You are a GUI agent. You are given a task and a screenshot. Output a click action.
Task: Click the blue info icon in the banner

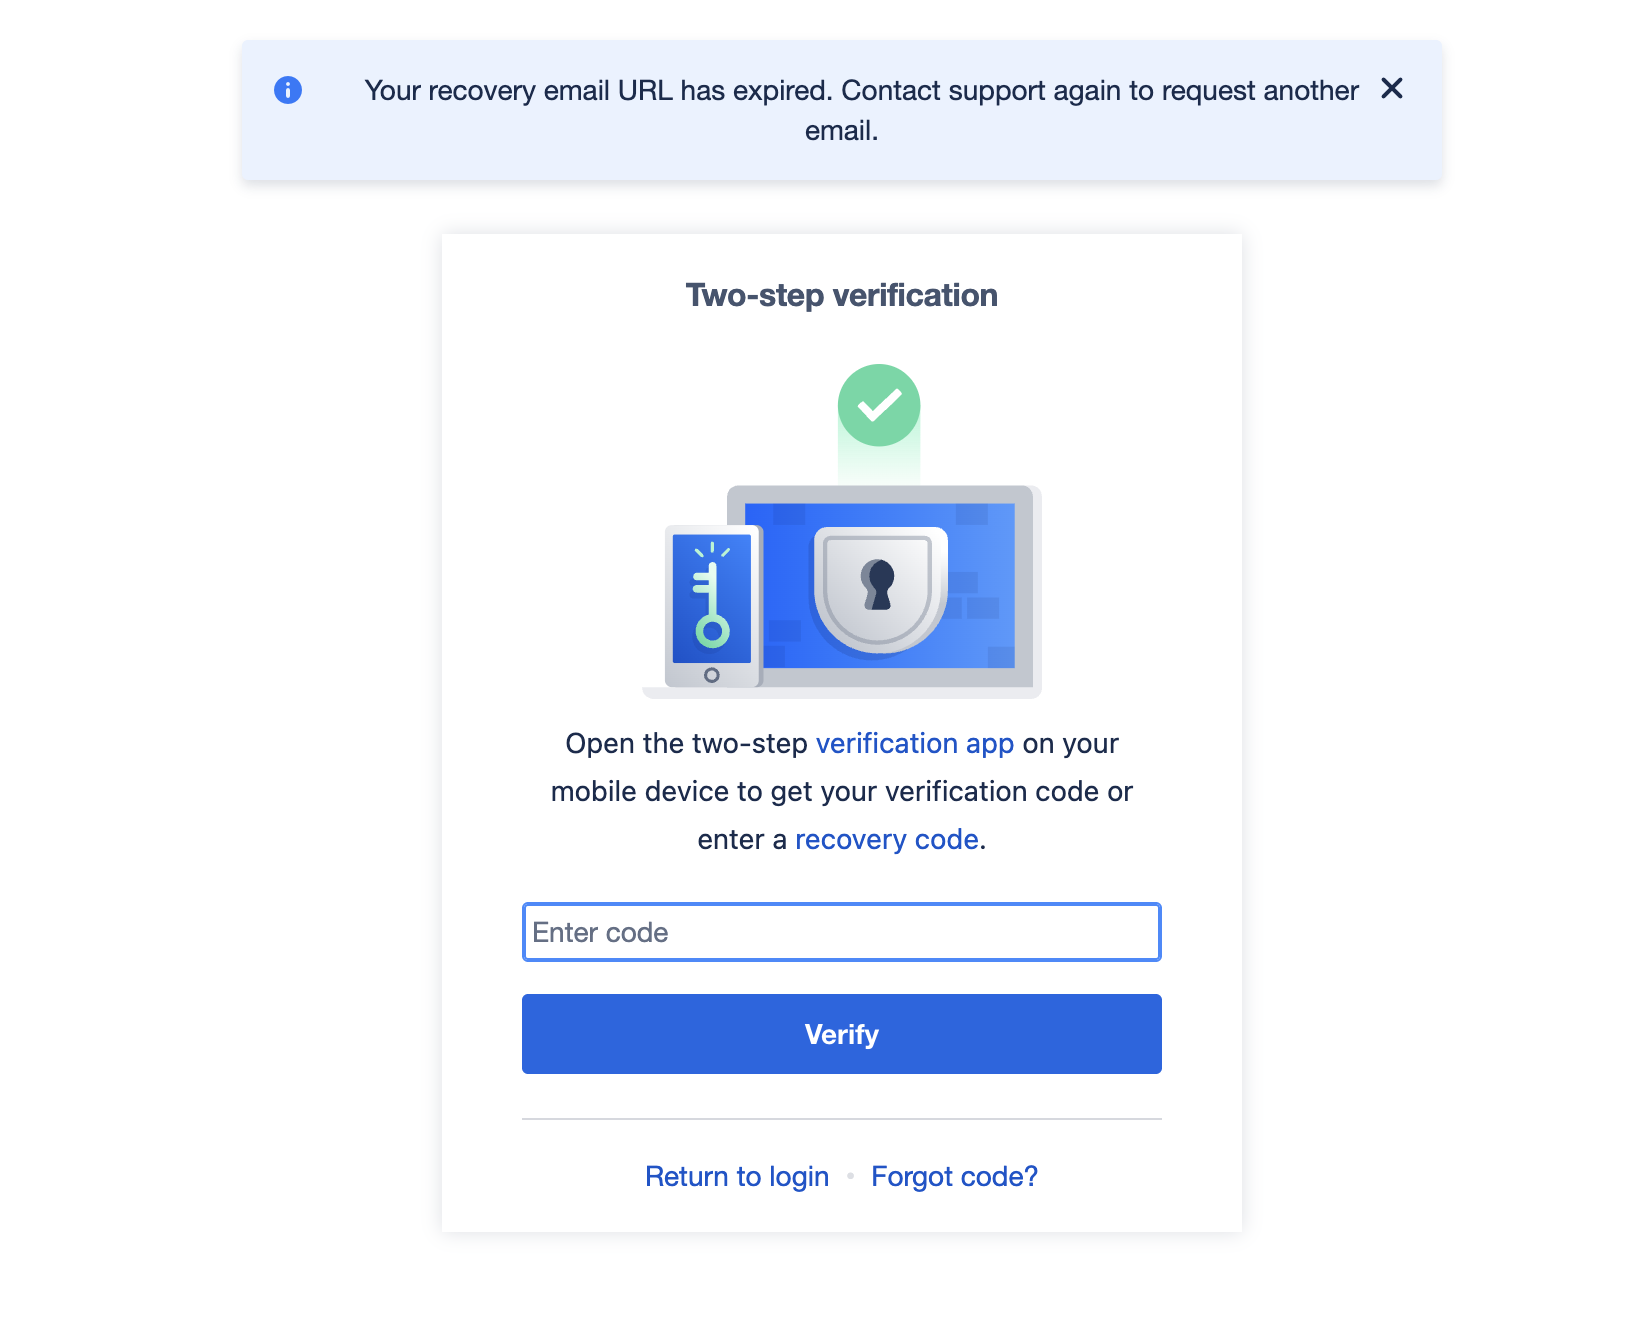click(x=288, y=90)
